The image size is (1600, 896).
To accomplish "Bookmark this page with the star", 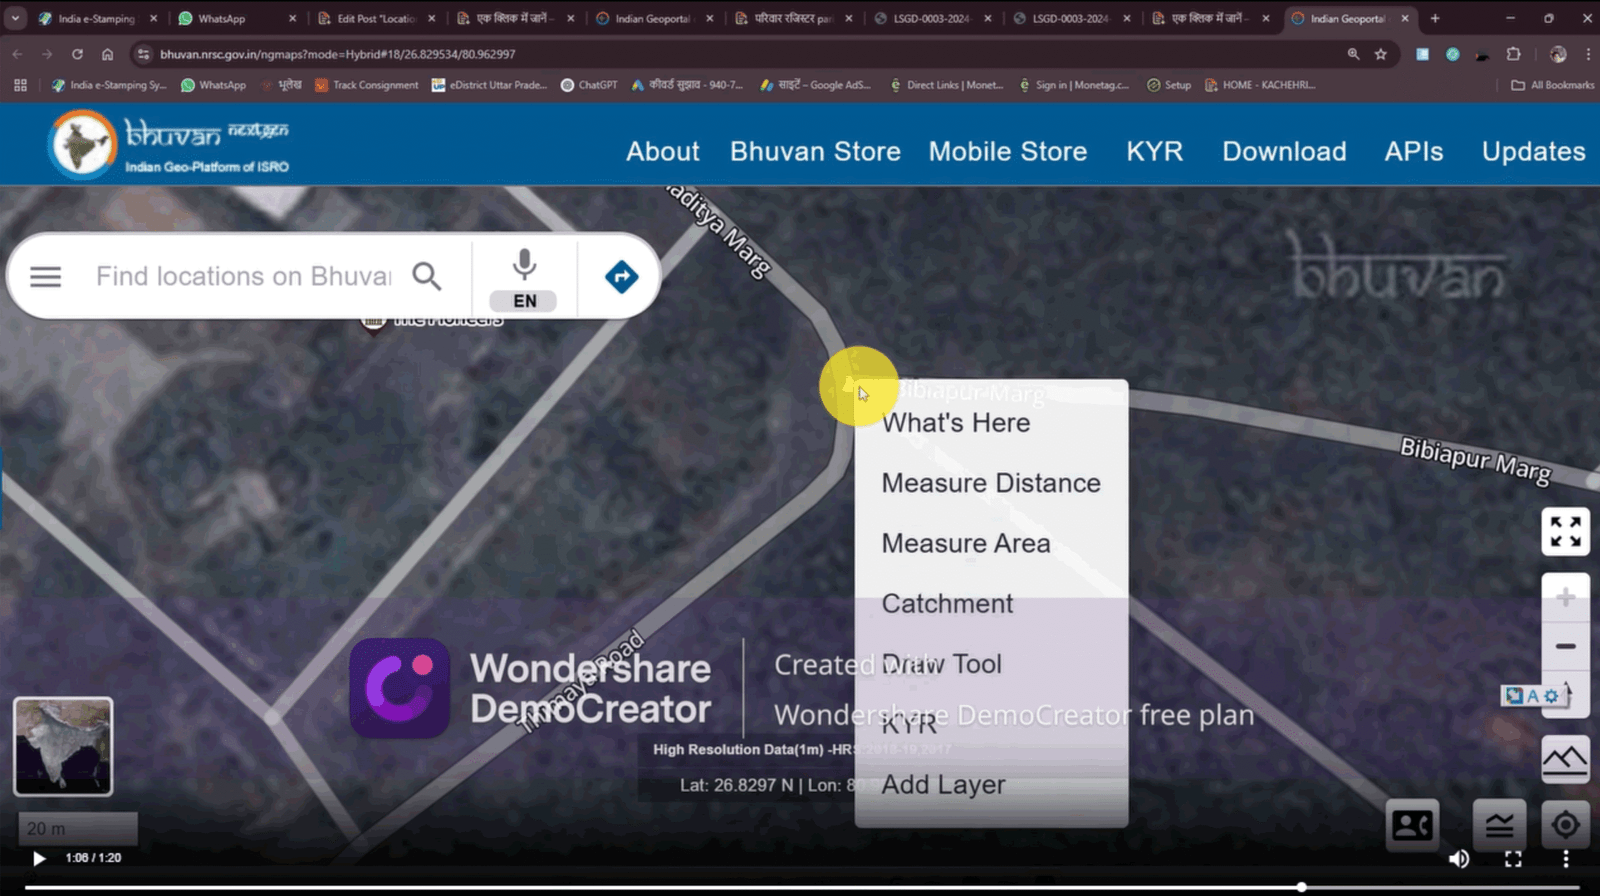I will 1381,54.
